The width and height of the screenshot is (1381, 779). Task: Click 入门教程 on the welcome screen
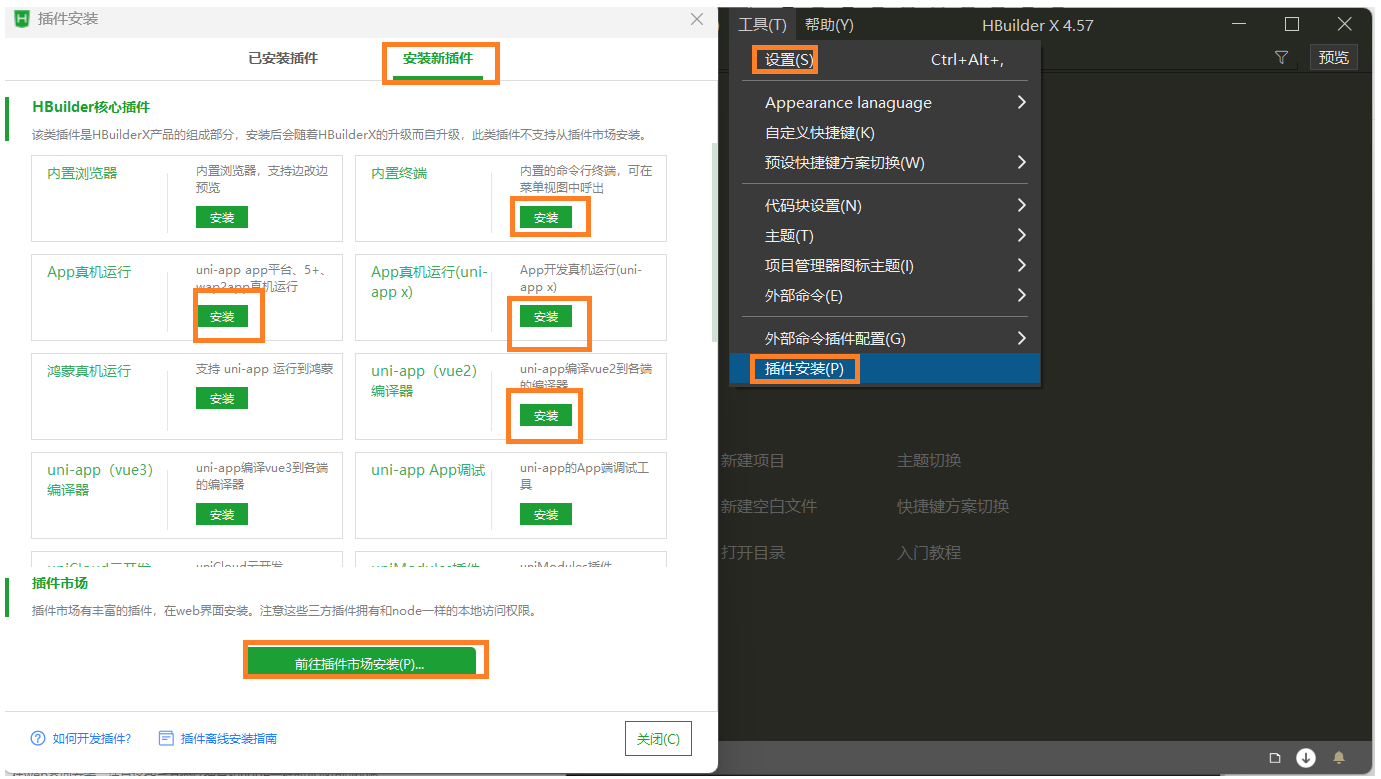click(929, 553)
